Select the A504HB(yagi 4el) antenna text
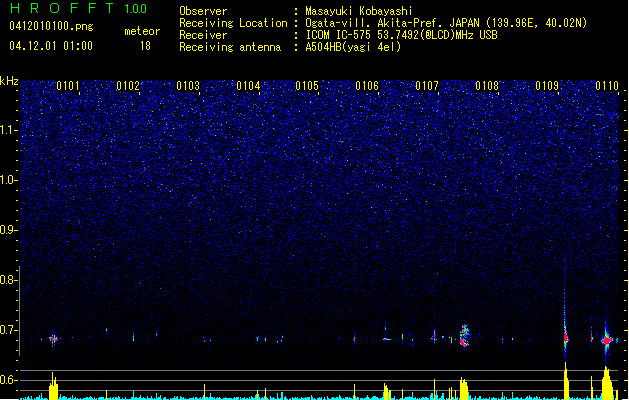 (x=353, y=47)
